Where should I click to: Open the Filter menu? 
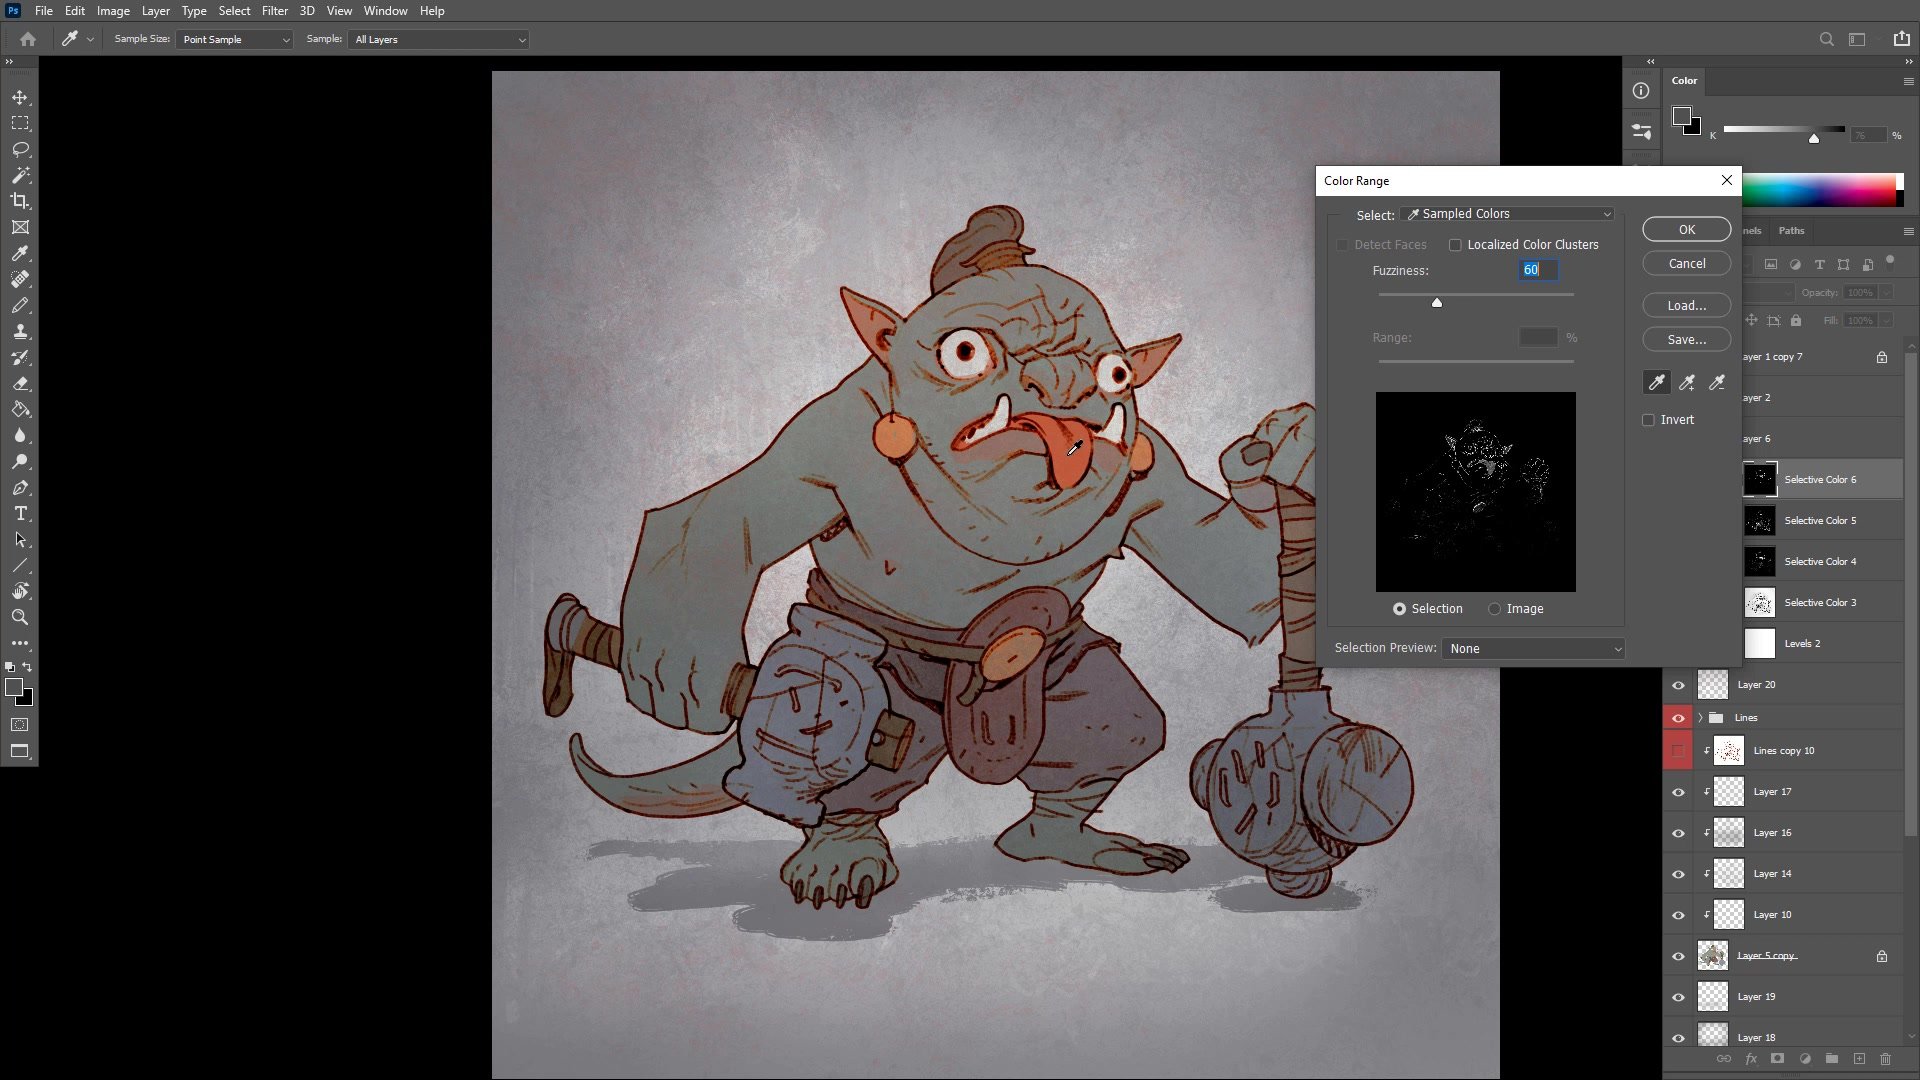point(274,11)
